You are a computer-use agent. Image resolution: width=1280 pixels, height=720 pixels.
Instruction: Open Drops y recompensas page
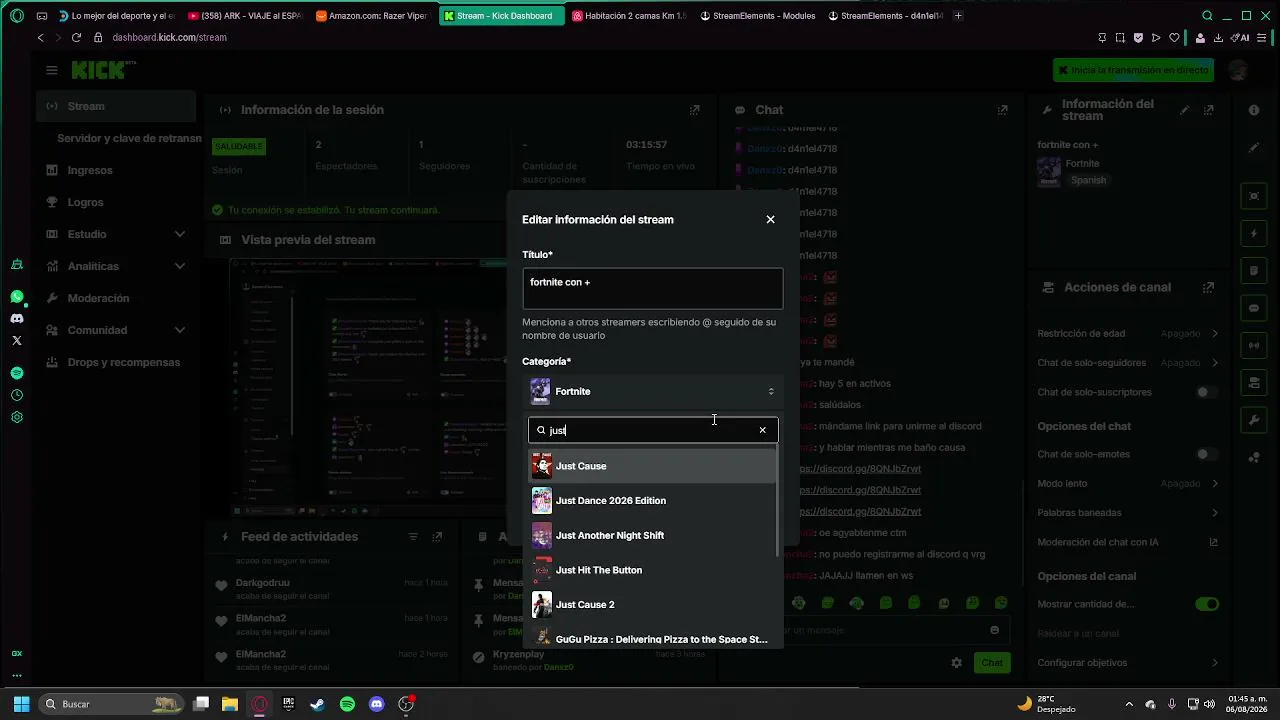pyautogui.click(x=116, y=362)
